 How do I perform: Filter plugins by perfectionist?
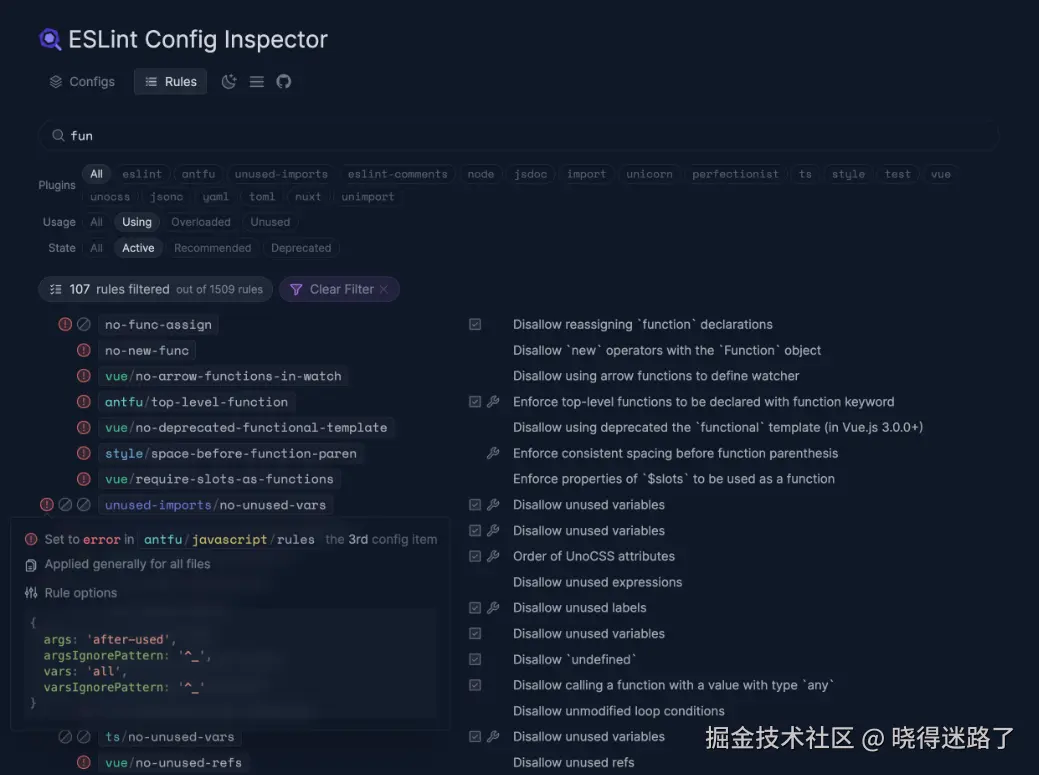736,174
